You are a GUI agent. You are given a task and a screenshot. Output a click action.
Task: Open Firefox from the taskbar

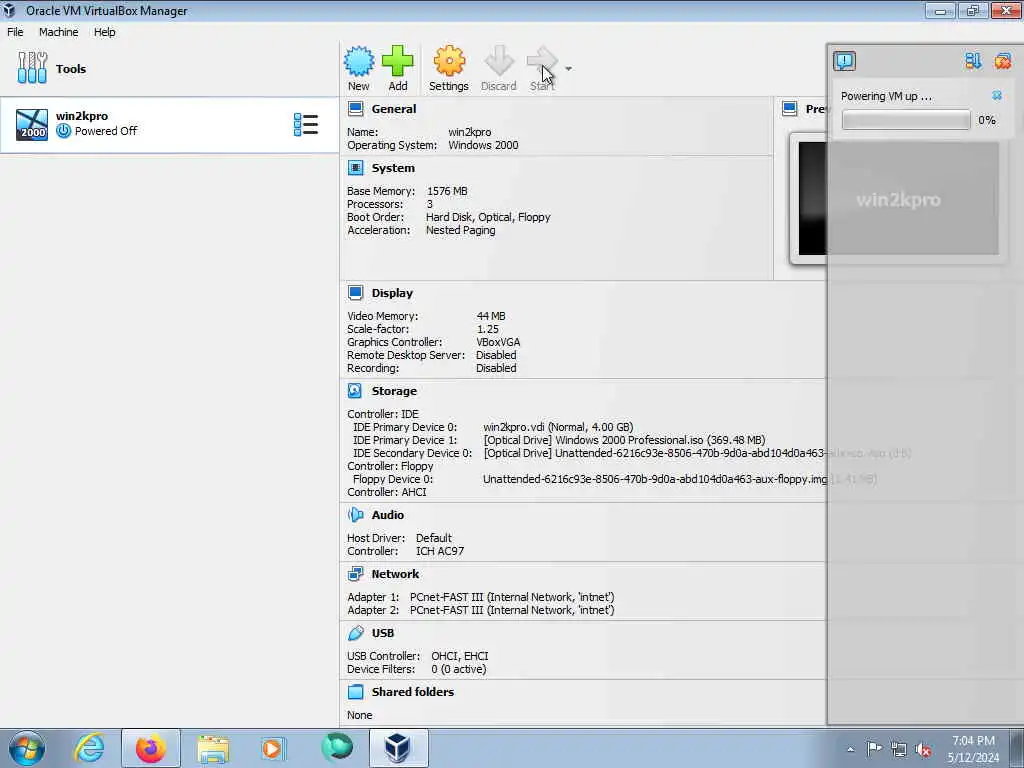click(151, 748)
